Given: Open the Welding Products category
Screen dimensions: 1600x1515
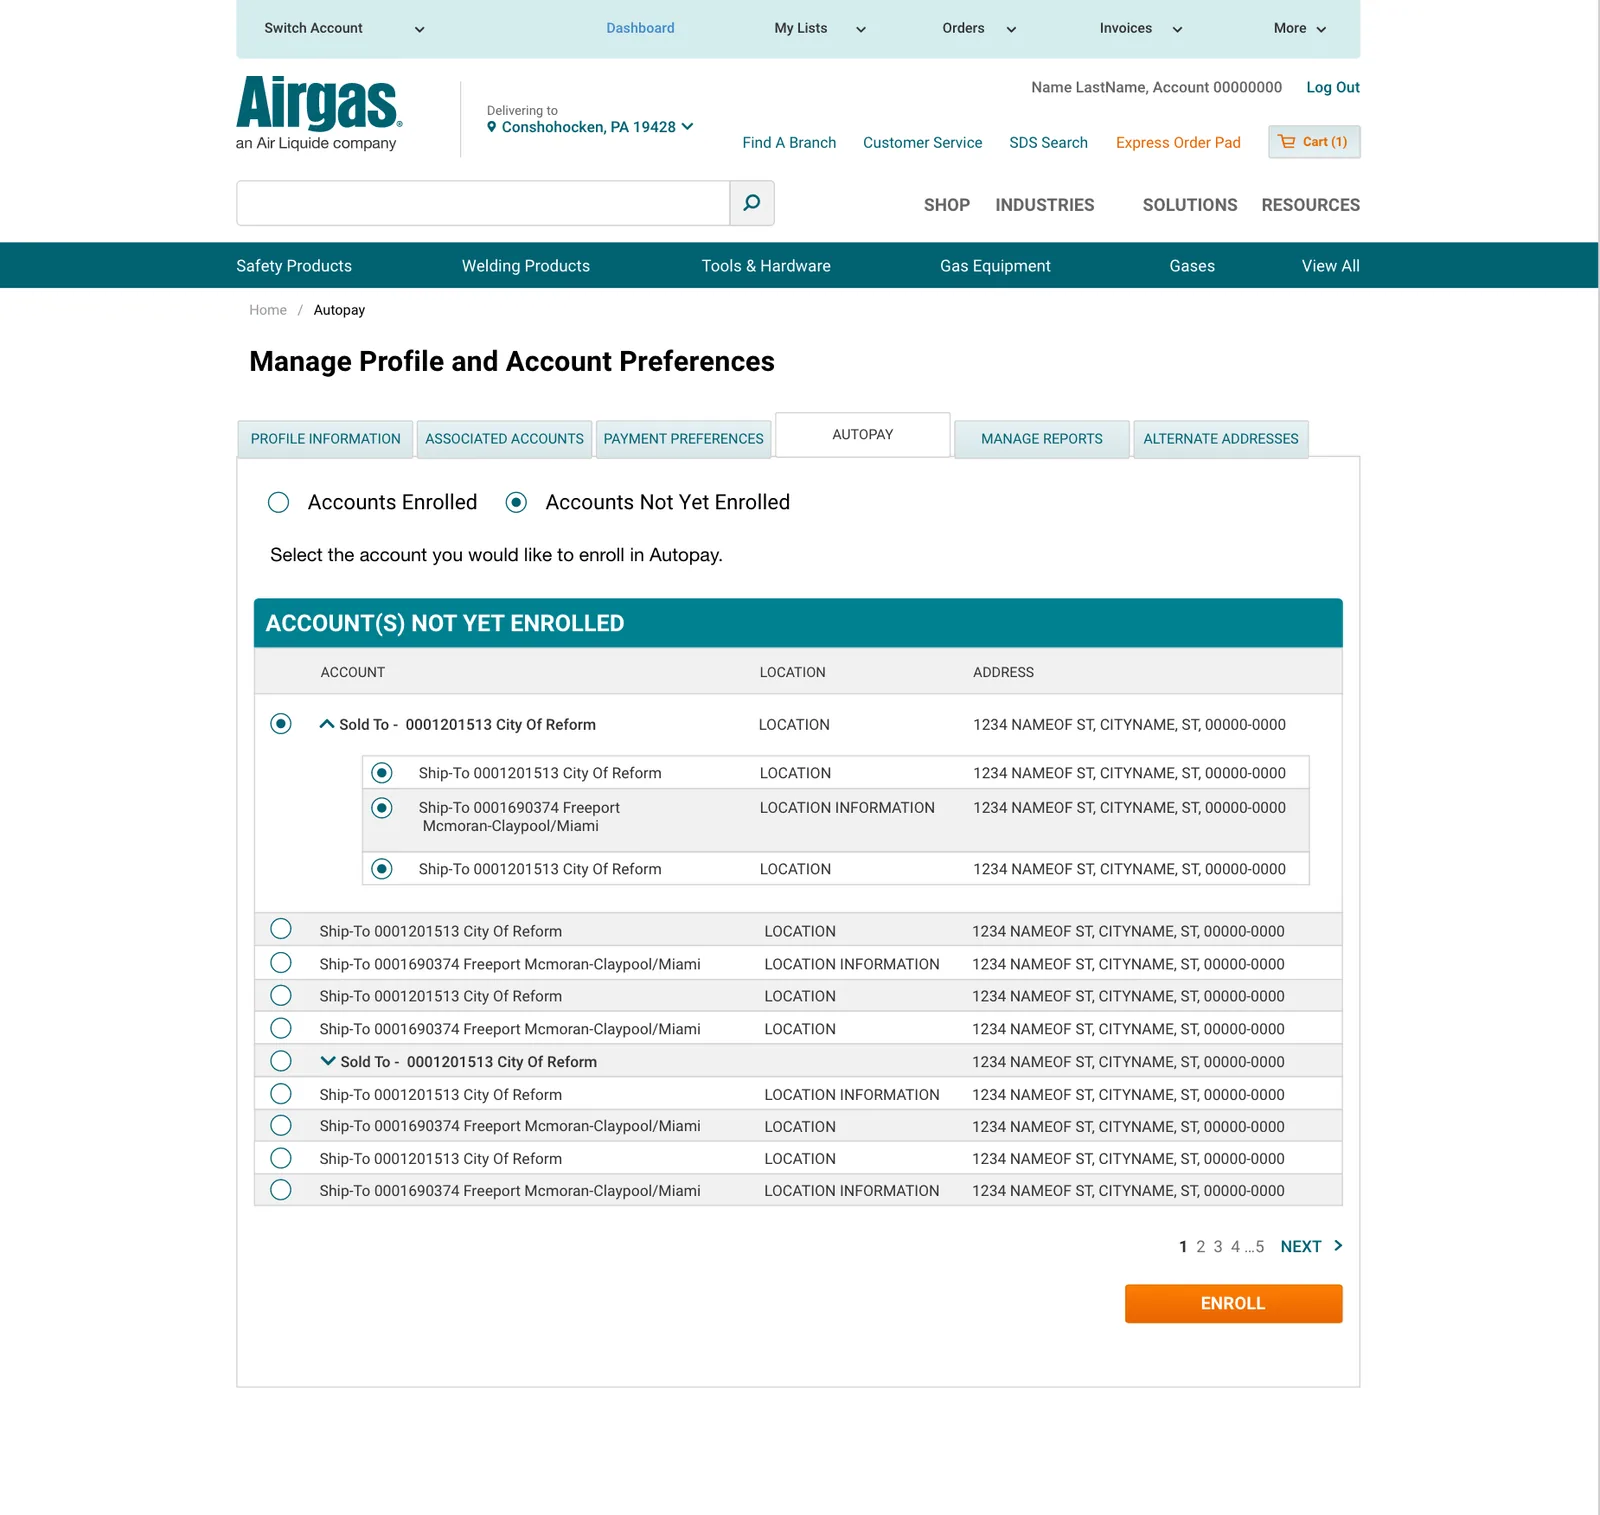Looking at the screenshot, I should click(526, 266).
